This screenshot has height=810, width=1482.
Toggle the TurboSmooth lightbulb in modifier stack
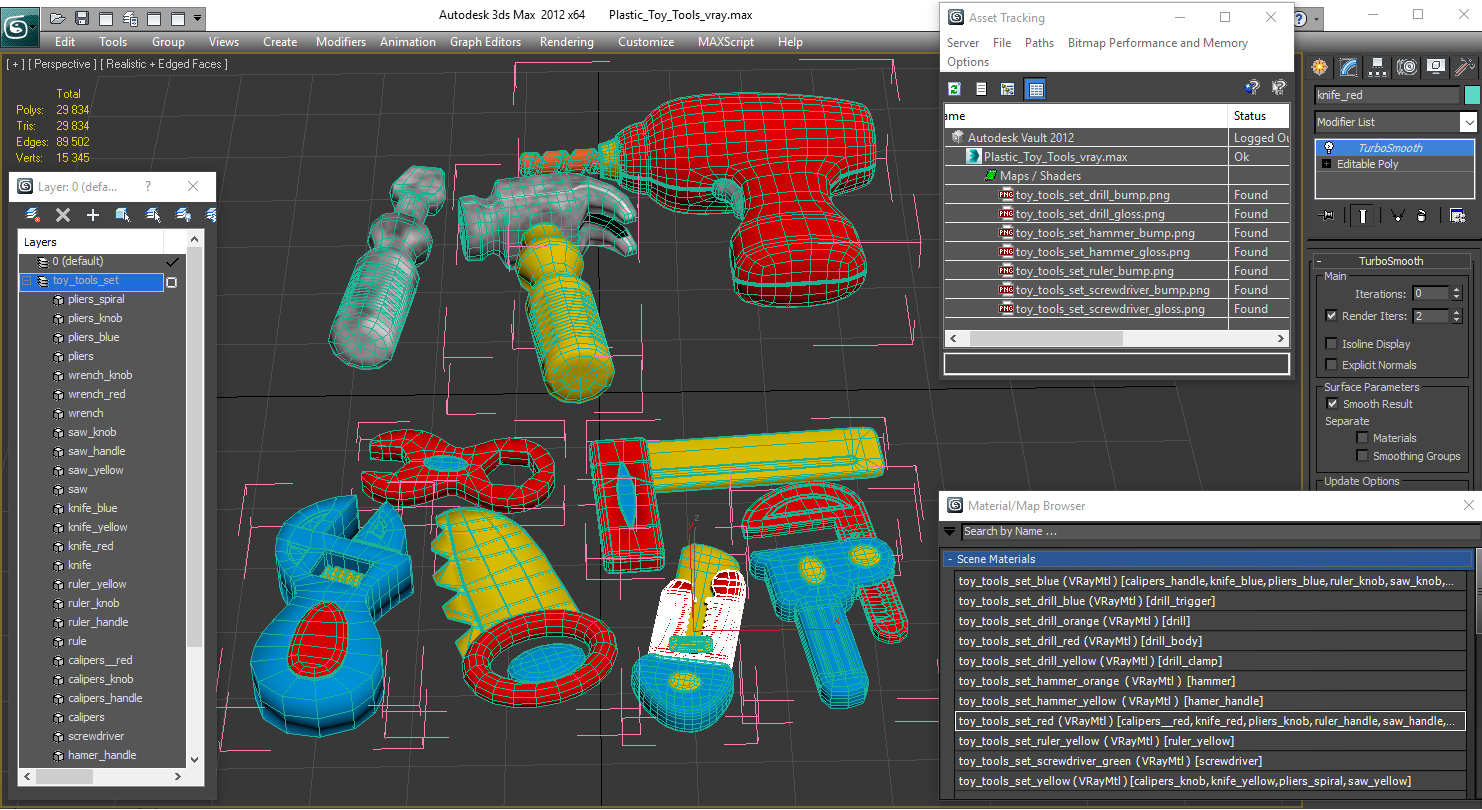[x=1329, y=148]
